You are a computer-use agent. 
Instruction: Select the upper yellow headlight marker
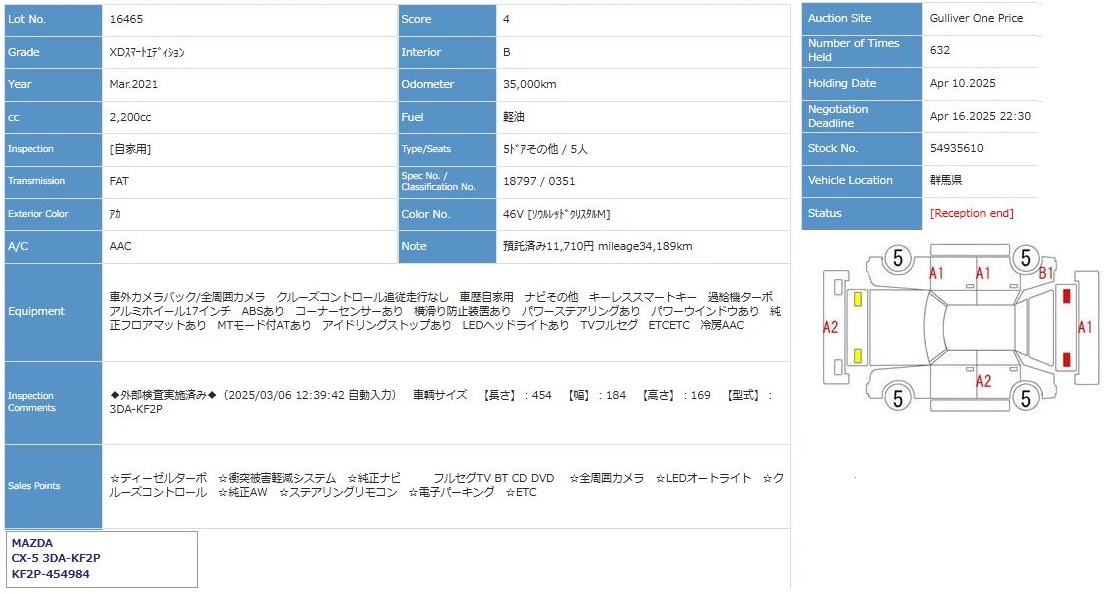(859, 298)
